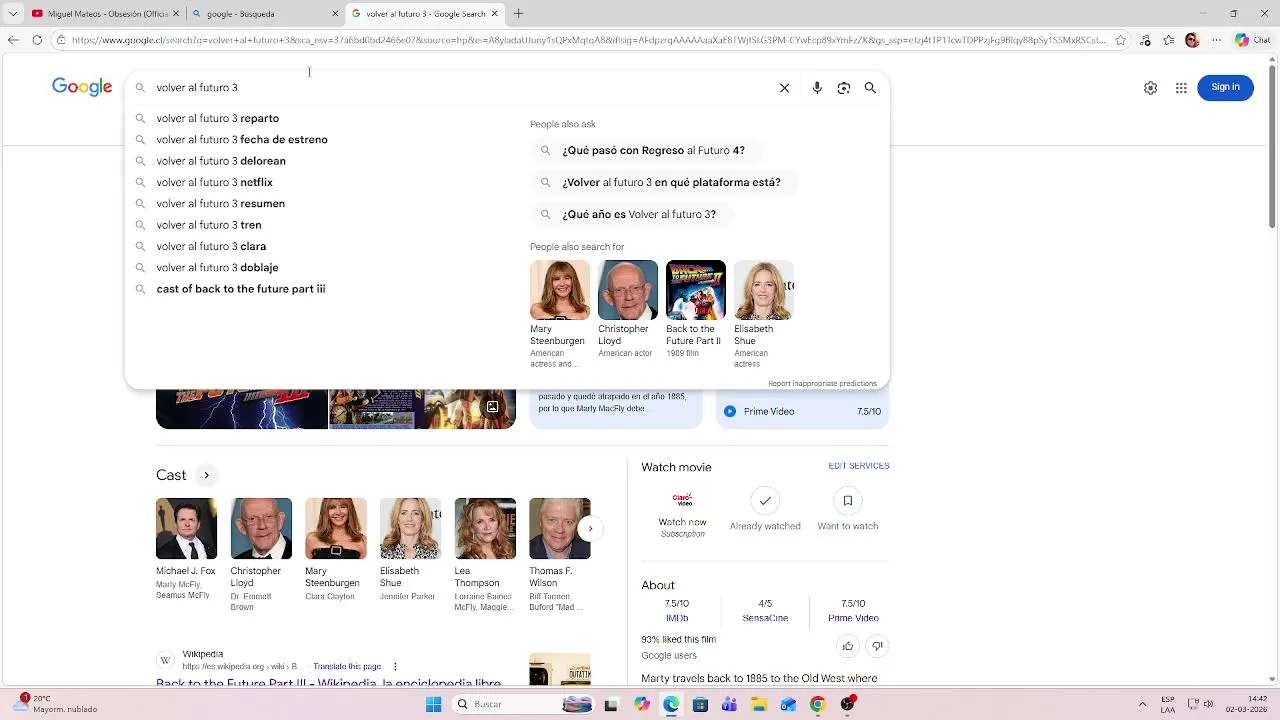Open more options for the Wikipedia result
The width and height of the screenshot is (1280, 720).
point(395,666)
